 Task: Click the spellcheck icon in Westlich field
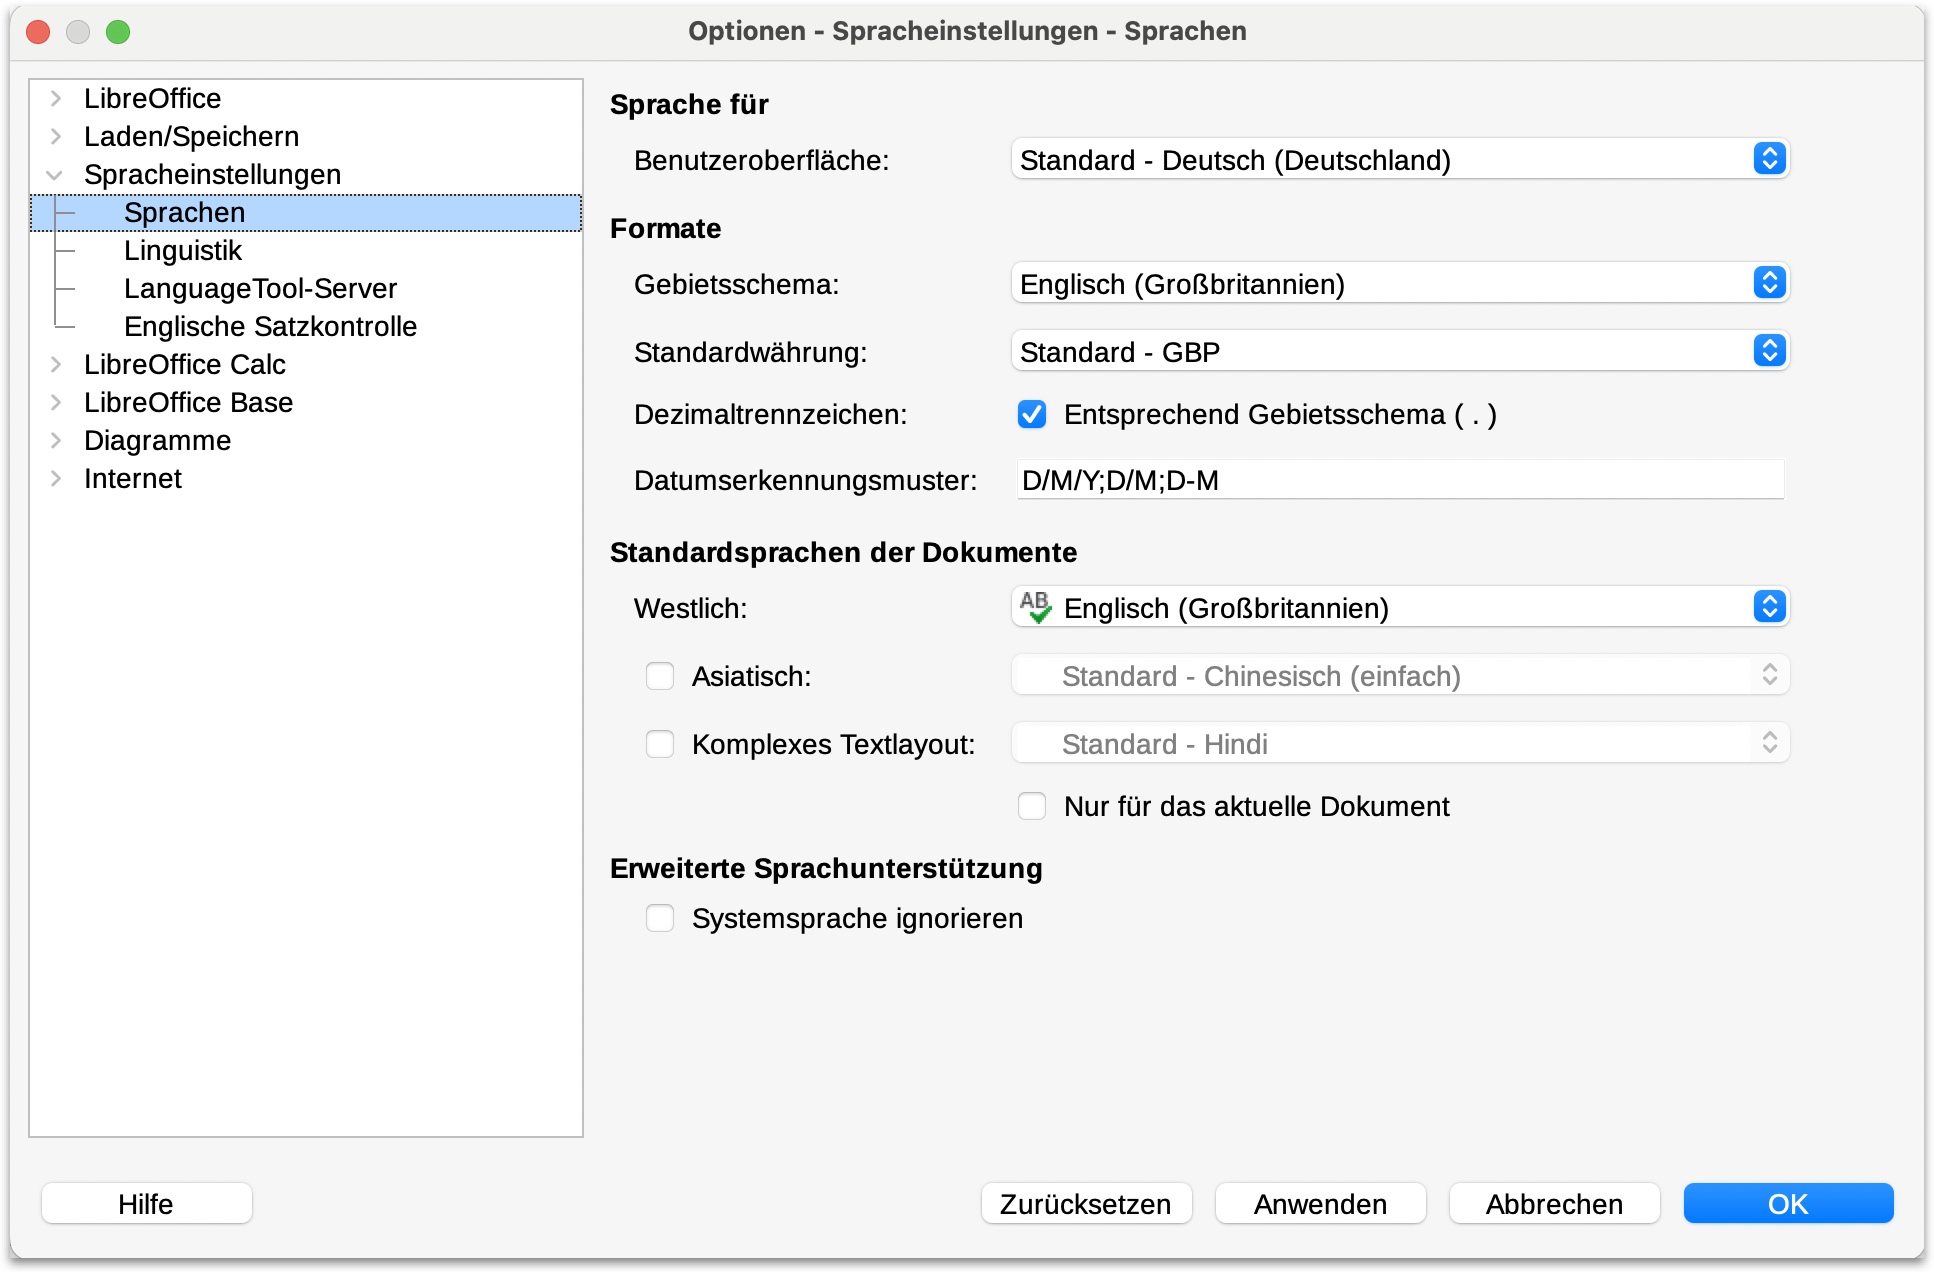(1035, 607)
